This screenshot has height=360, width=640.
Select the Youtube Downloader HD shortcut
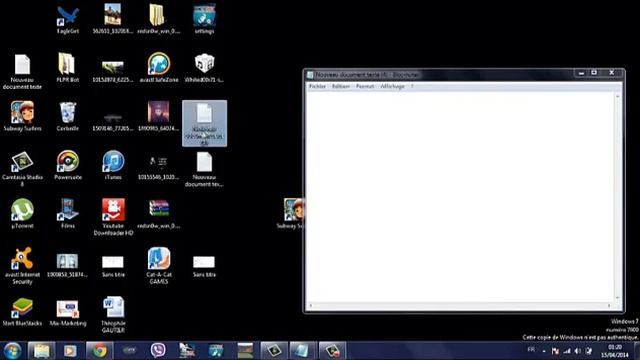pos(113,217)
